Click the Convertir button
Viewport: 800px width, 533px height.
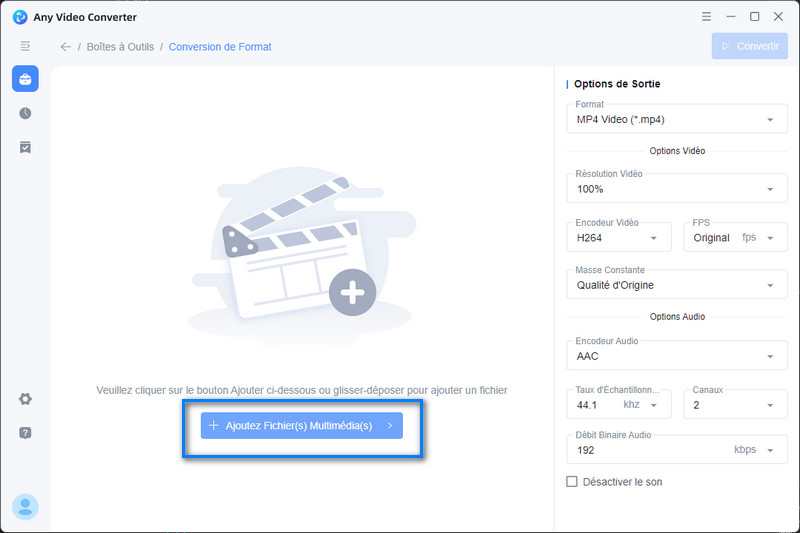click(749, 46)
